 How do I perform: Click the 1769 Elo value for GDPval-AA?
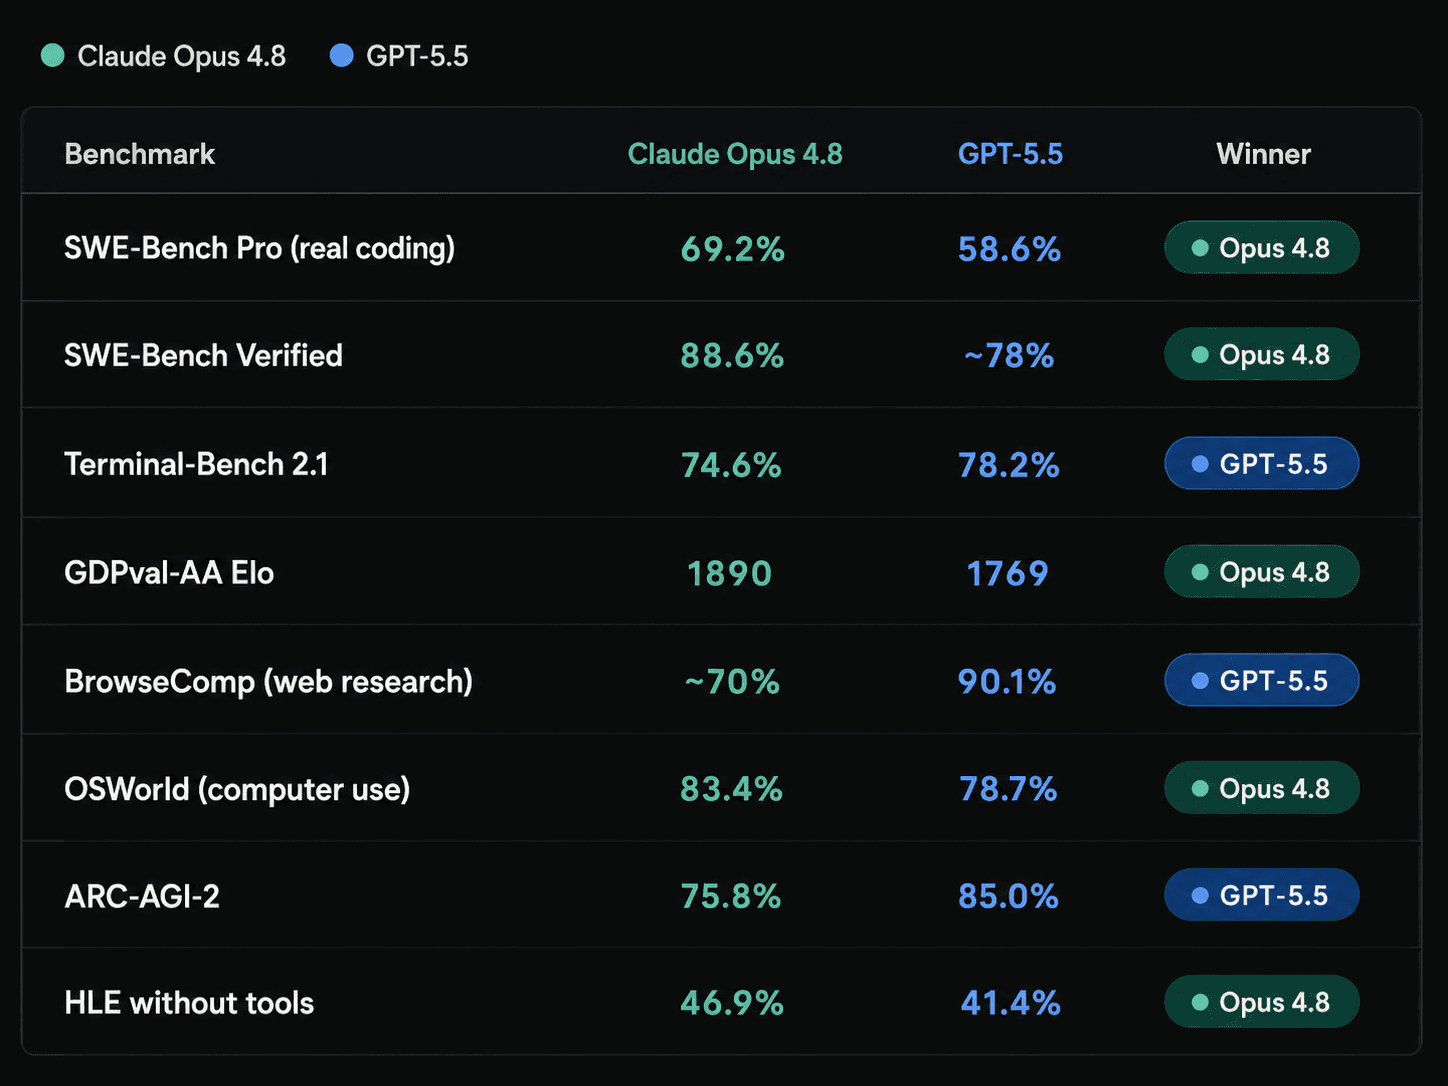point(1008,573)
